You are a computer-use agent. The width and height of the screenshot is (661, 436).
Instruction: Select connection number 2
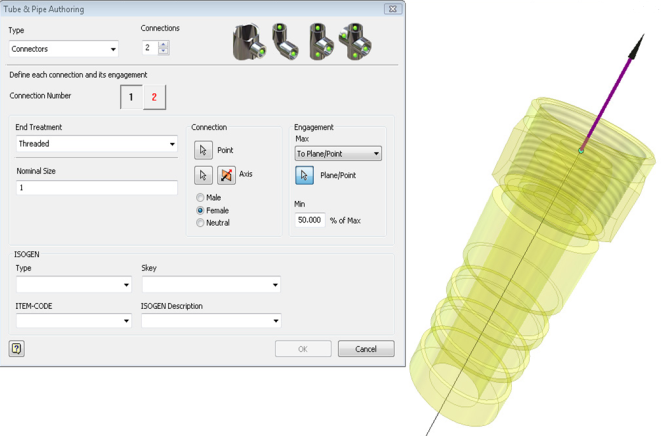point(154,97)
